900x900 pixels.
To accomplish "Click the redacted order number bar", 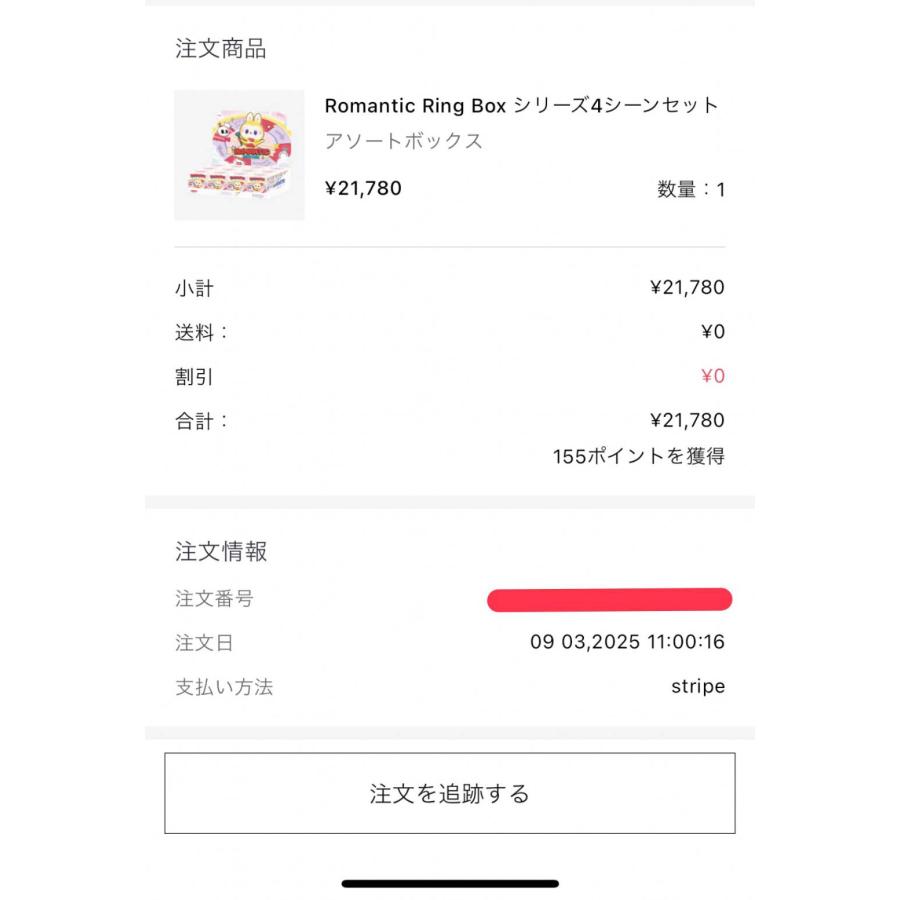I will click(x=608, y=599).
